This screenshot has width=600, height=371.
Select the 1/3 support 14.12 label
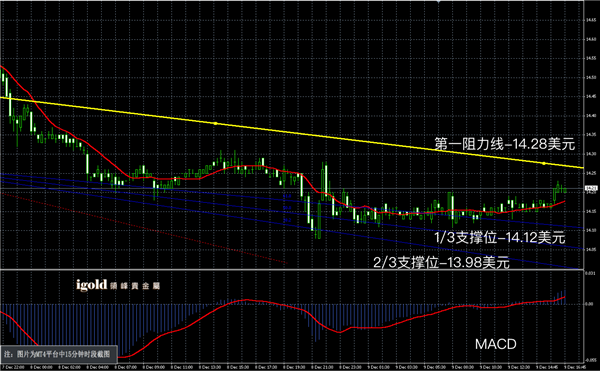500,238
